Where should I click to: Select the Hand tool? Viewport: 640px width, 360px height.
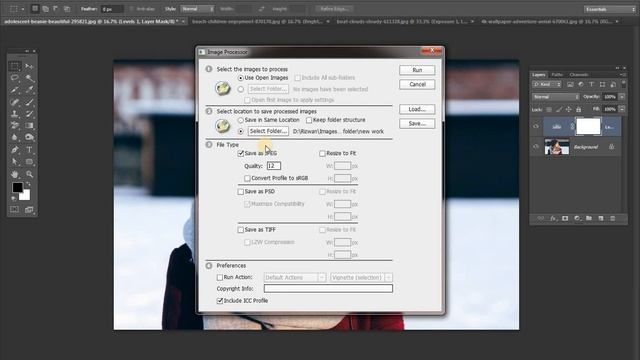[x=15, y=174]
